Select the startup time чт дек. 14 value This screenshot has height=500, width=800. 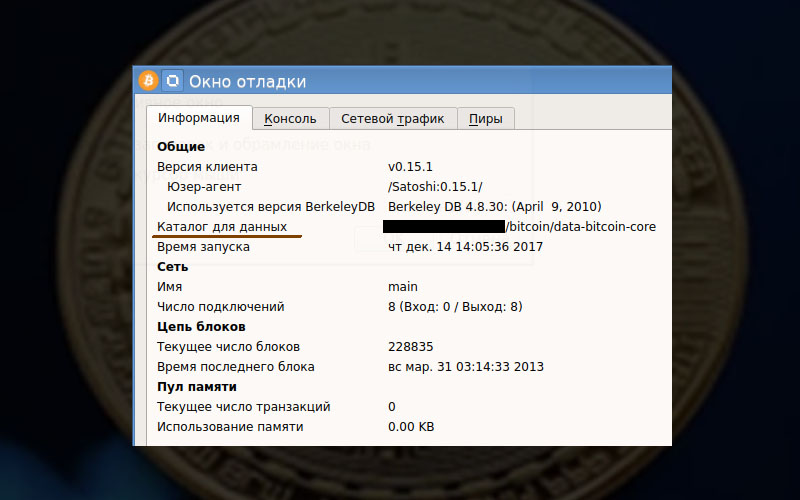point(465,247)
